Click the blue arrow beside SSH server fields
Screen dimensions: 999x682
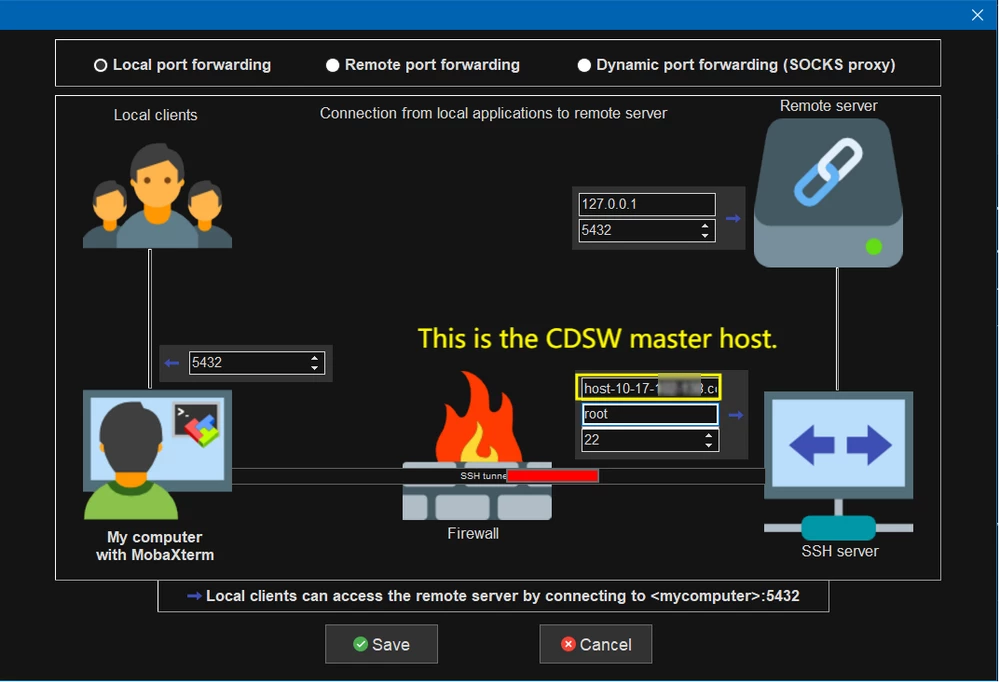coord(736,415)
